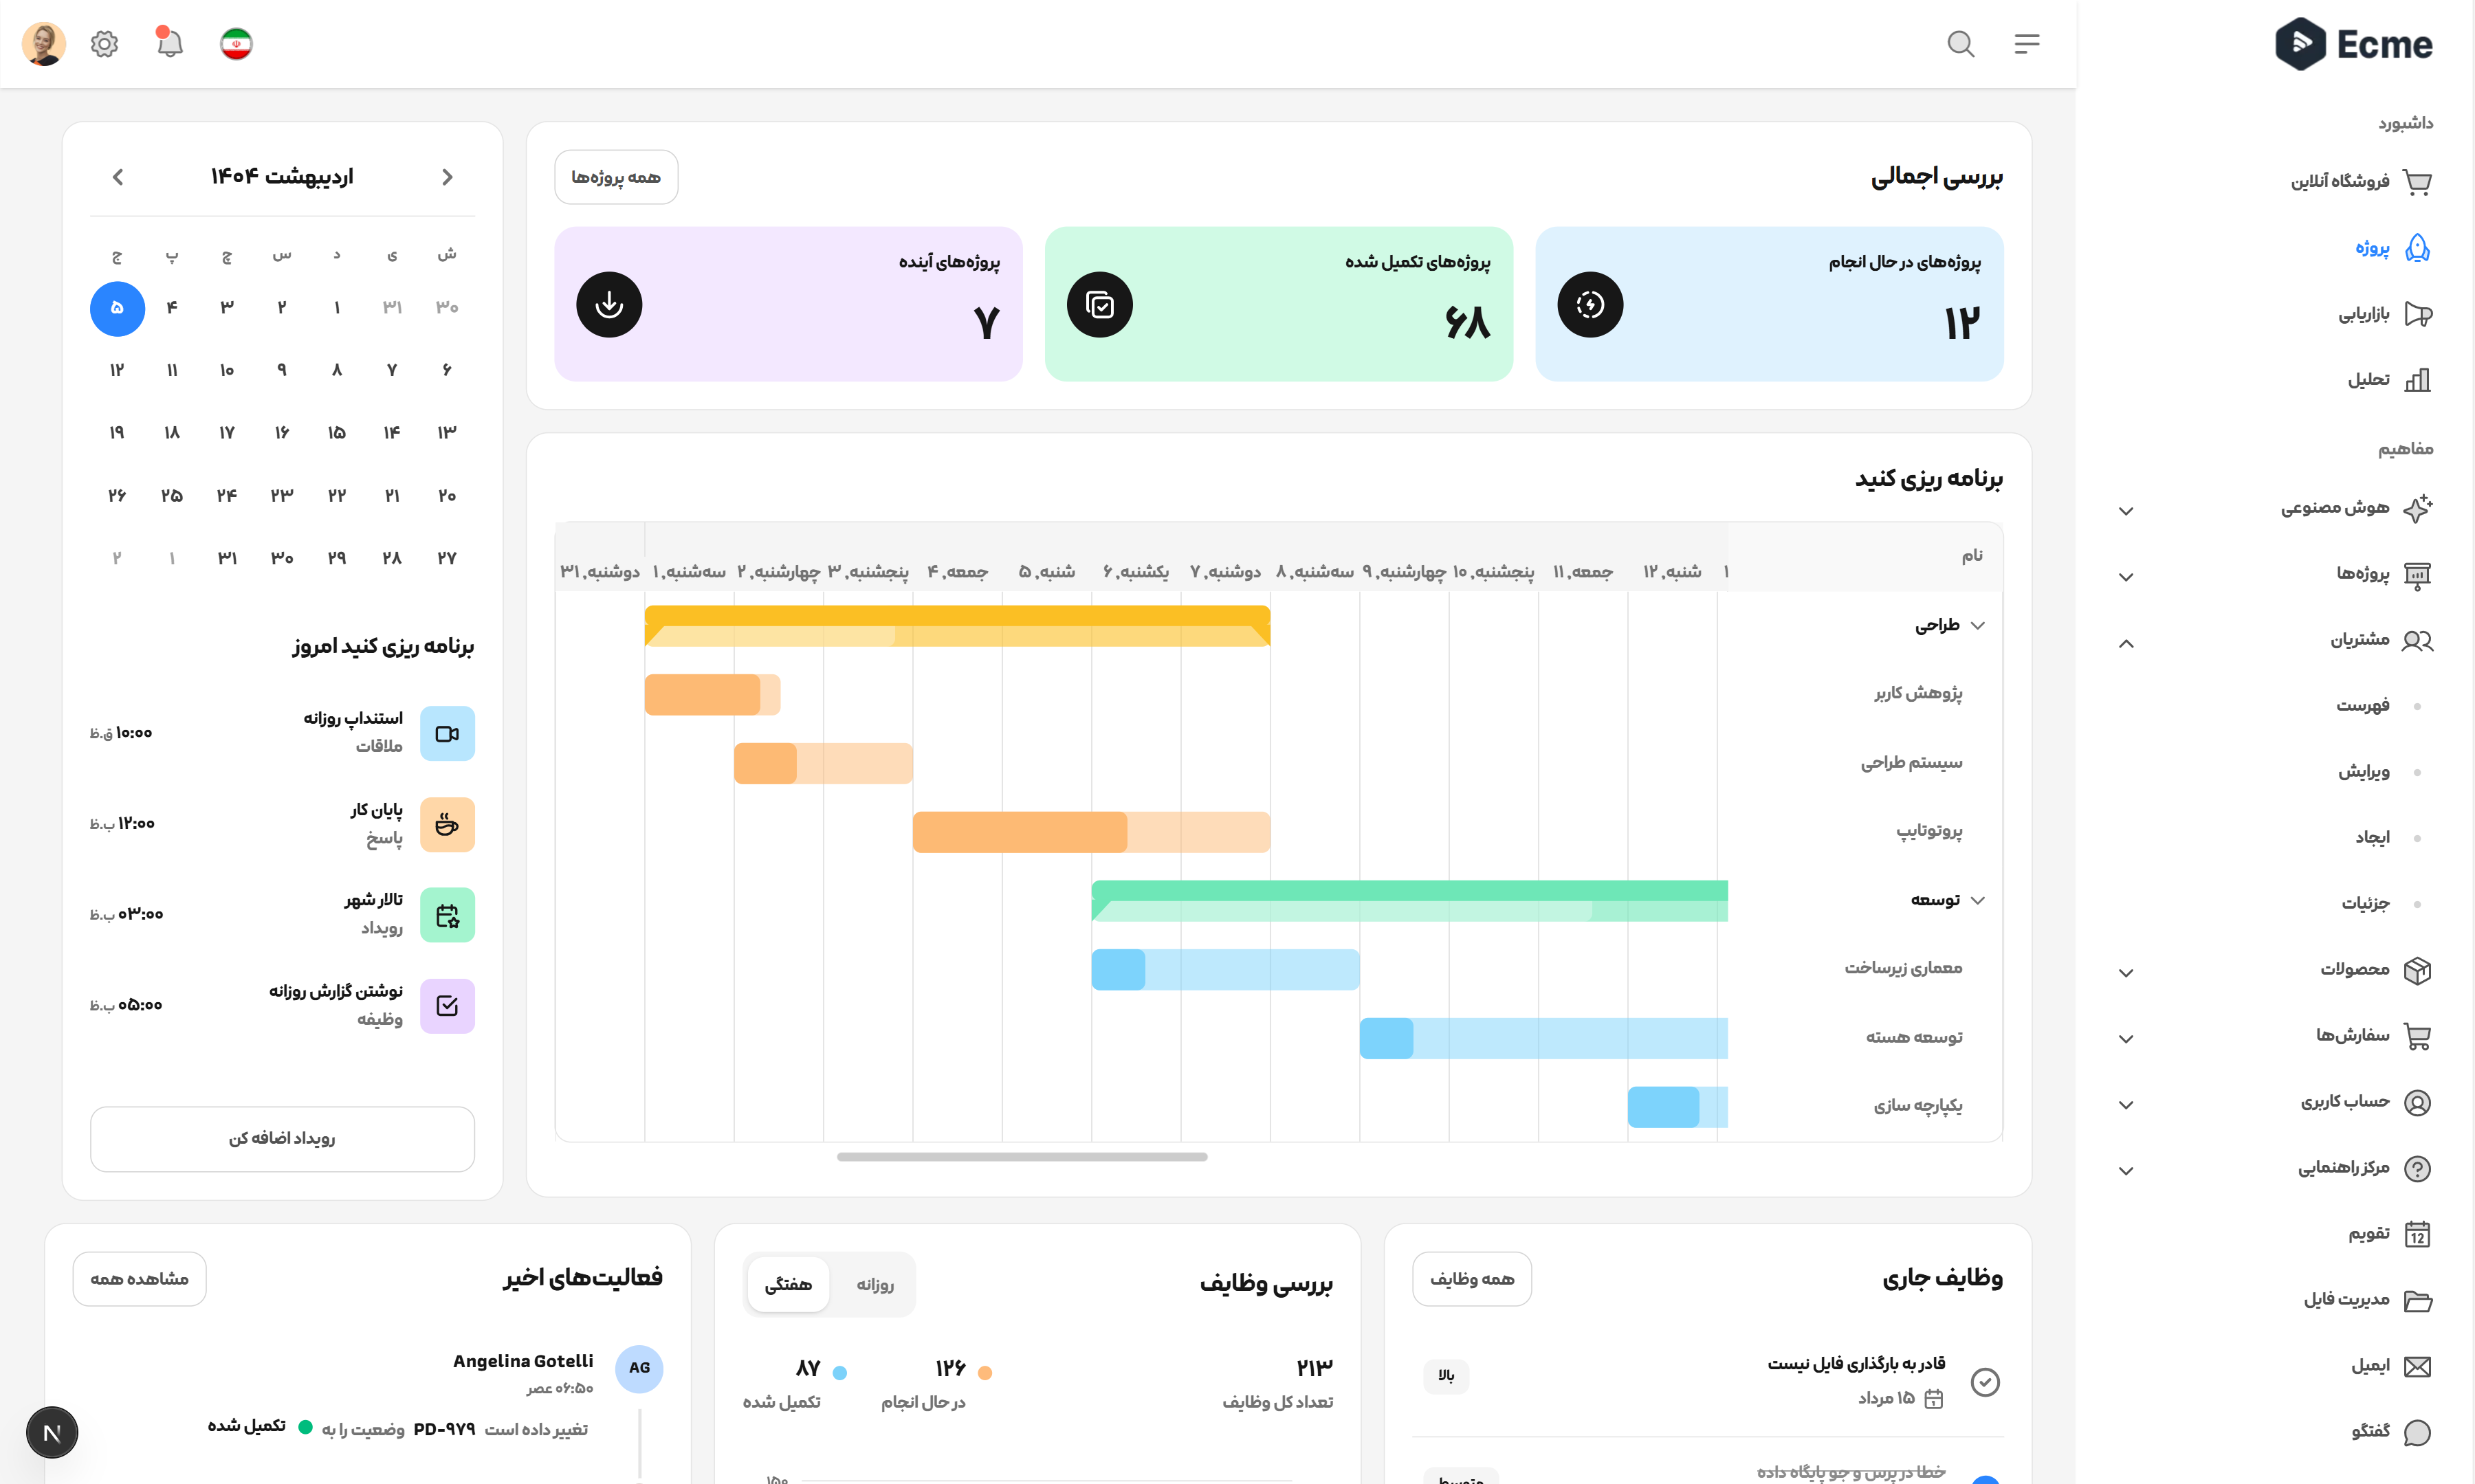
Task: Click the Iran flag language selector
Action: 236,44
